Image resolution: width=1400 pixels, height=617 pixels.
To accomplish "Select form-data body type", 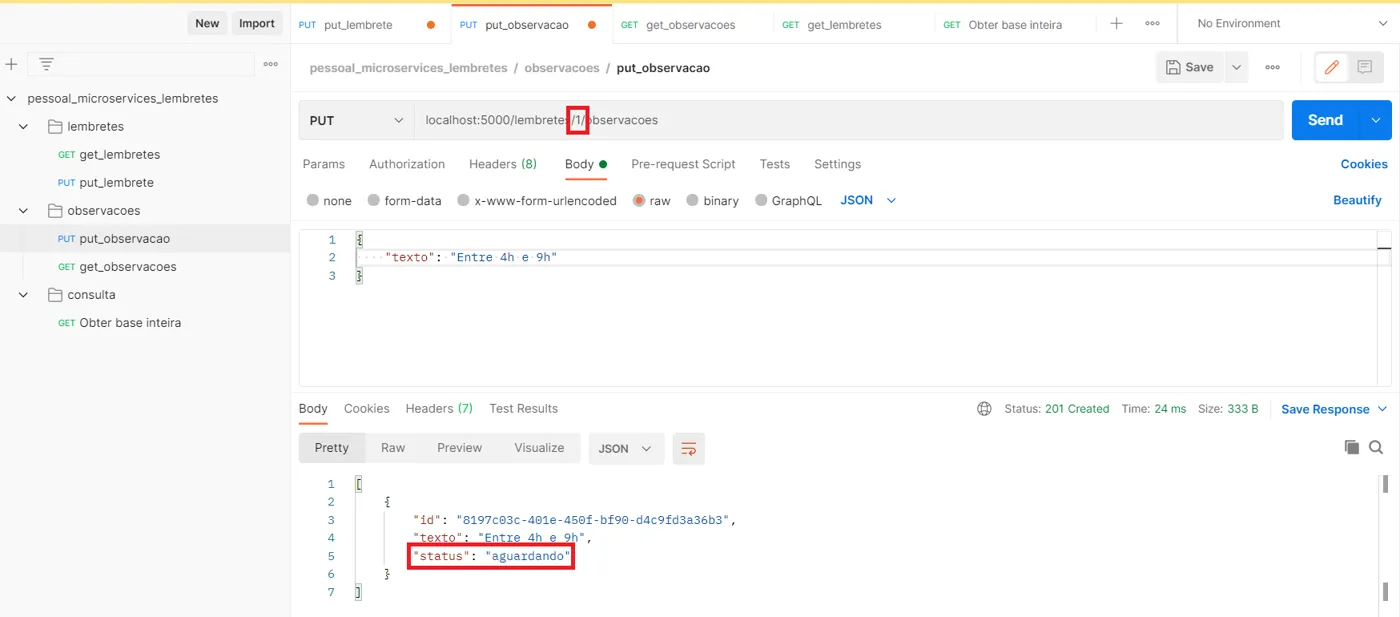I will [374, 200].
